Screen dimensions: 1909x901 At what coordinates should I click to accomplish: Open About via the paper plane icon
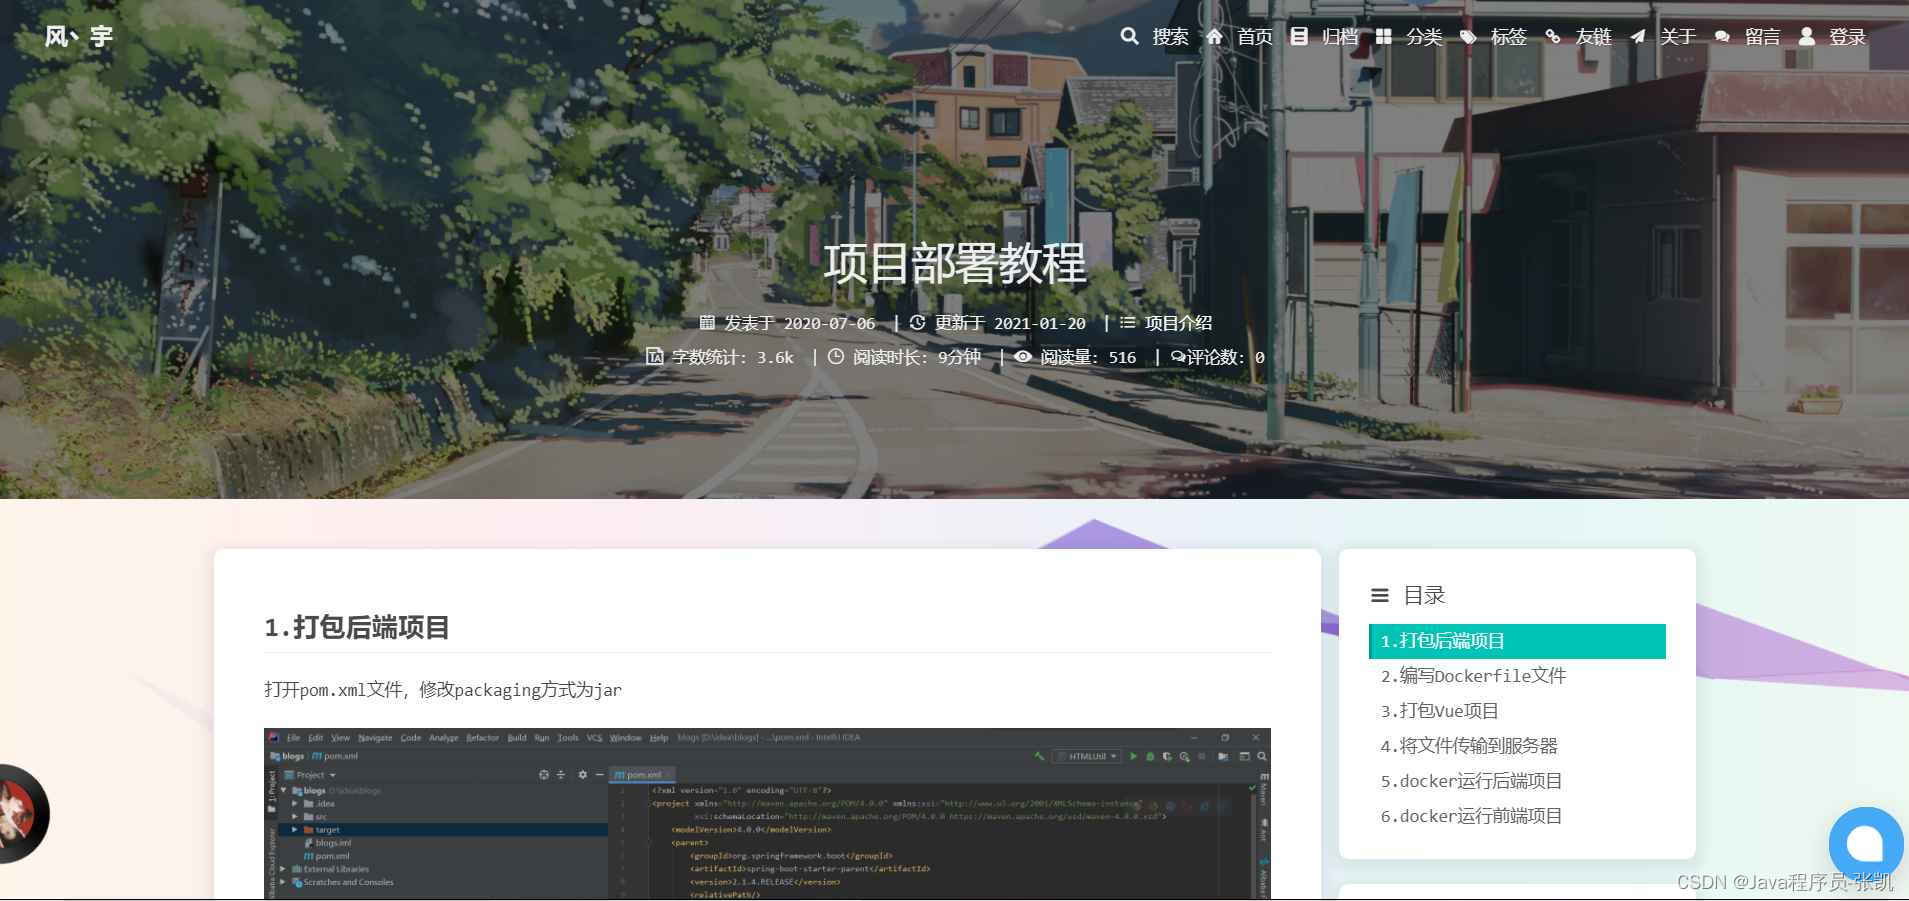point(1637,36)
